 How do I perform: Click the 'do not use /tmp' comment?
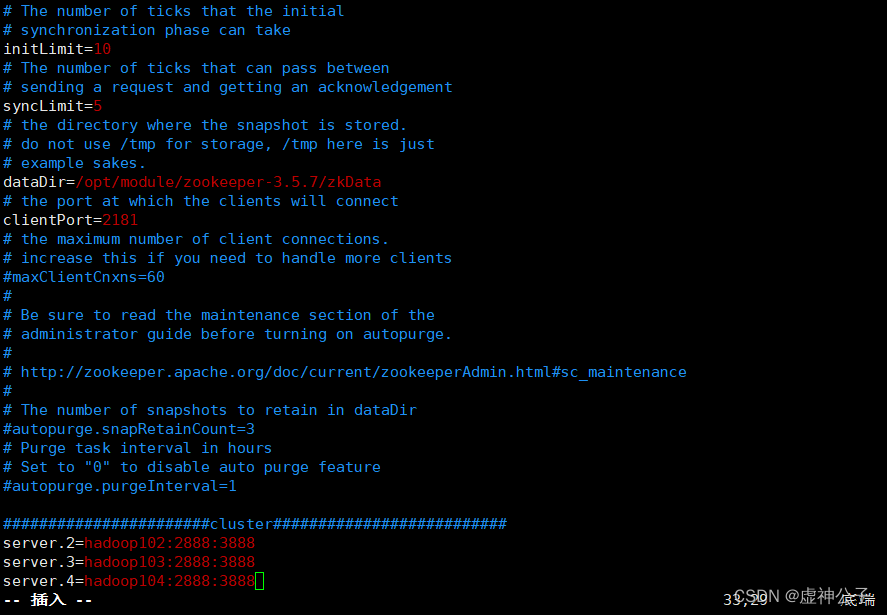tap(218, 144)
